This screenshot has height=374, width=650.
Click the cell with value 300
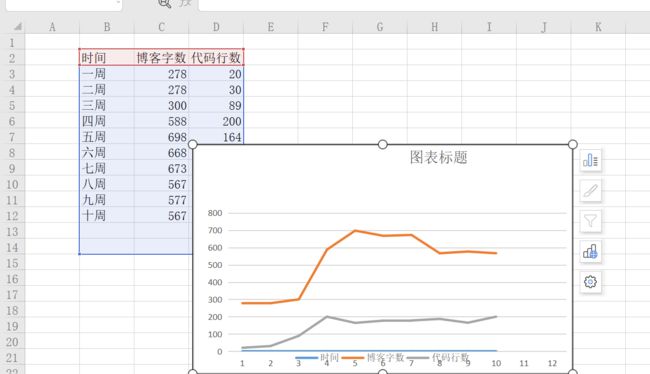tap(161, 105)
